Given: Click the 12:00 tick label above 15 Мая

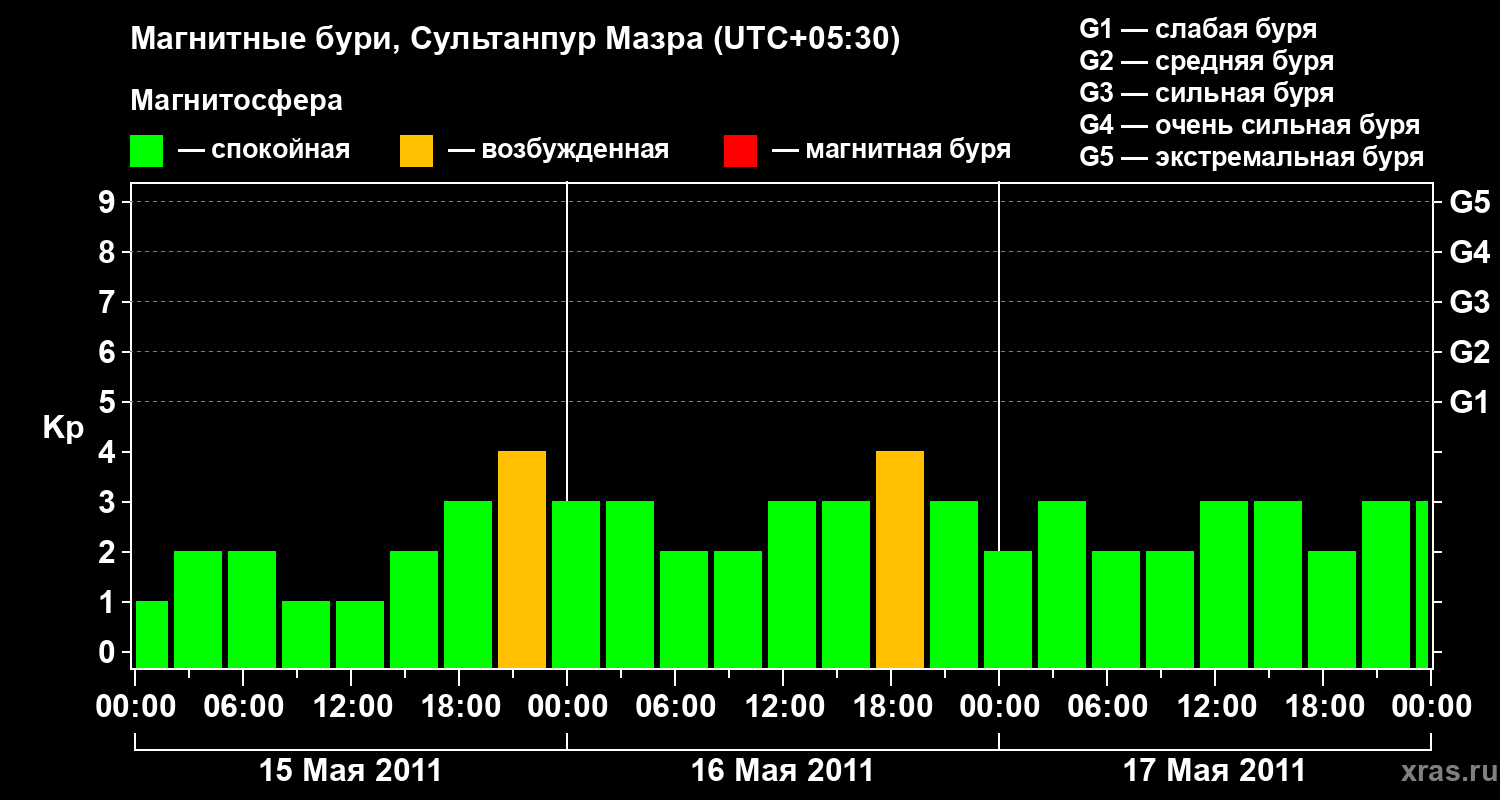Looking at the screenshot, I should 351,706.
